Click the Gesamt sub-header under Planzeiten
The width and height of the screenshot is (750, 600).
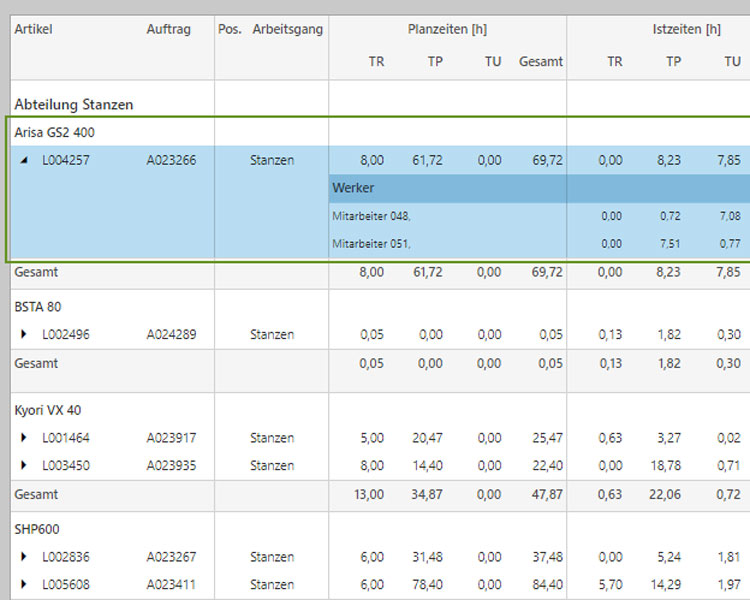pos(540,61)
